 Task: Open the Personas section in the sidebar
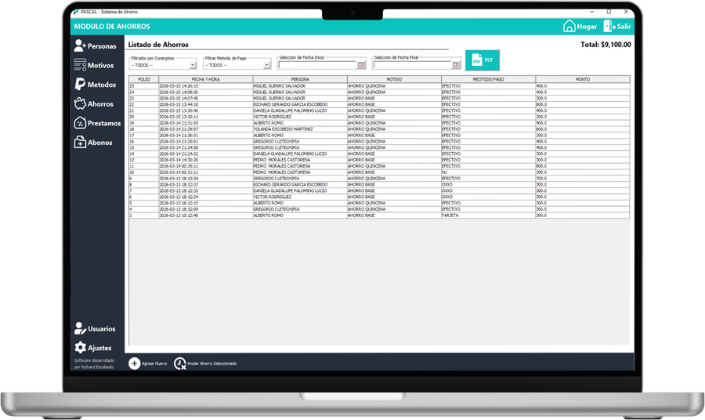tap(95, 46)
